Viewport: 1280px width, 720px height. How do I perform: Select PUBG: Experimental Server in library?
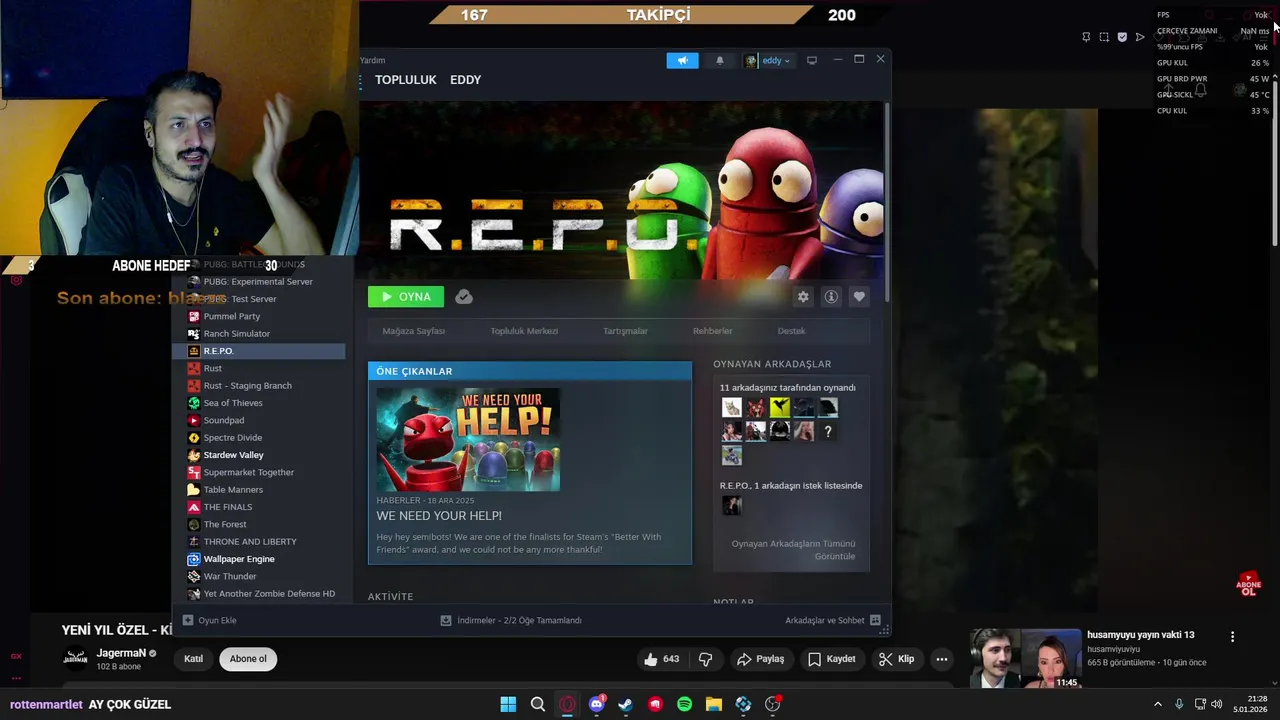pyautogui.click(x=258, y=282)
